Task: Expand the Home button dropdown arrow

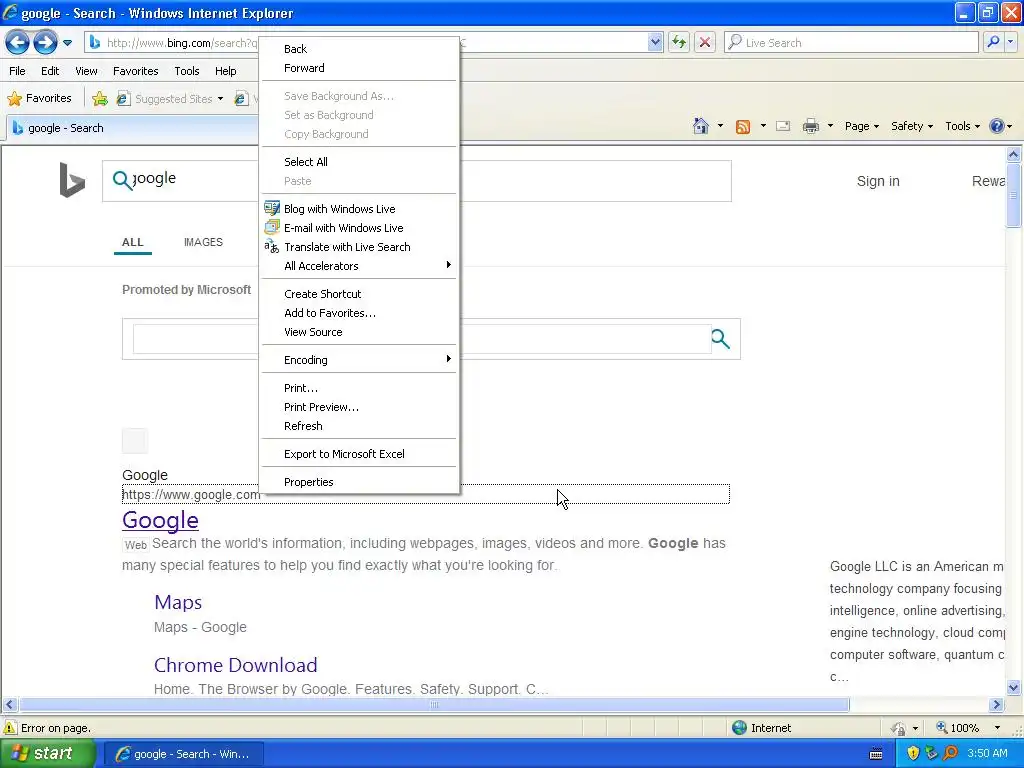Action: [720, 126]
